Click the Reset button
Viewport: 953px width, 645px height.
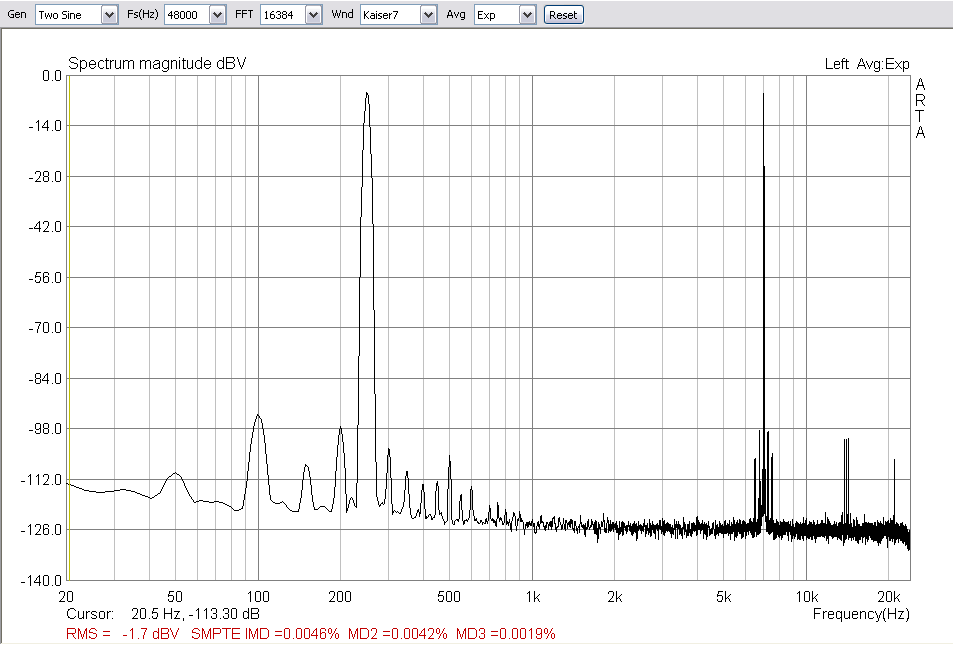click(563, 15)
